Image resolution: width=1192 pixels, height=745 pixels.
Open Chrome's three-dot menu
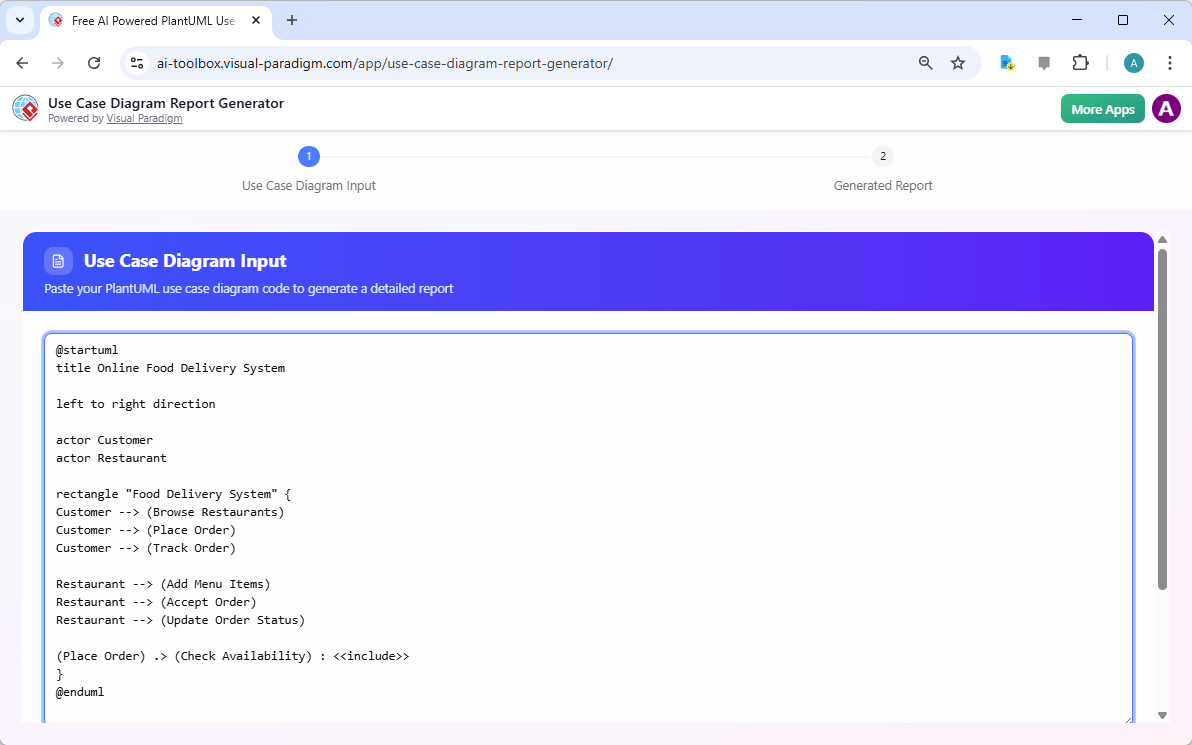1170,62
